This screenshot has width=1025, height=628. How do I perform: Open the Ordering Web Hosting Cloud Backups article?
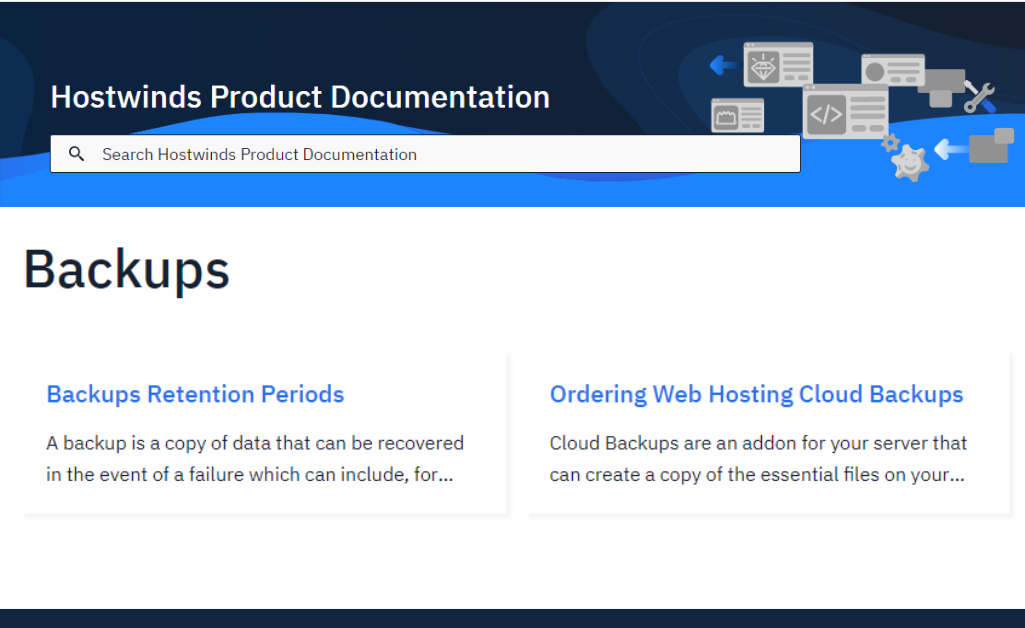point(756,394)
